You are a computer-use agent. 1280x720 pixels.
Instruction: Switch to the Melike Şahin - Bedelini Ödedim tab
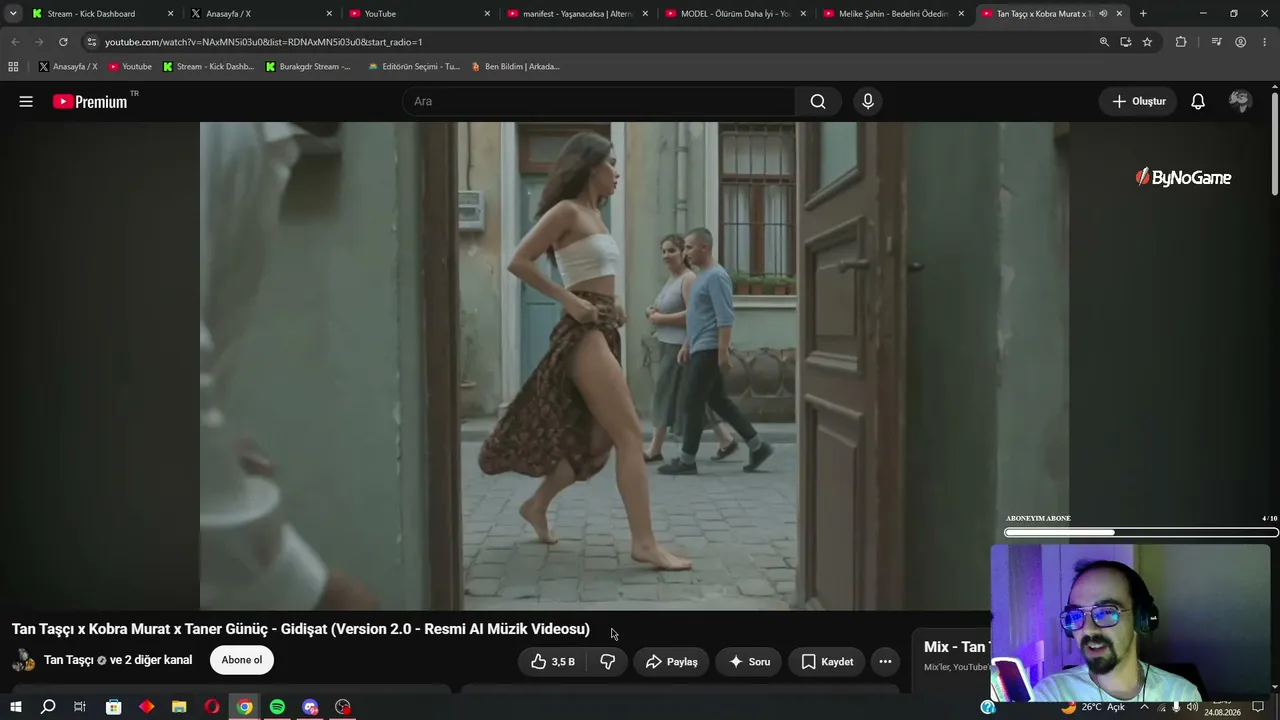point(894,14)
